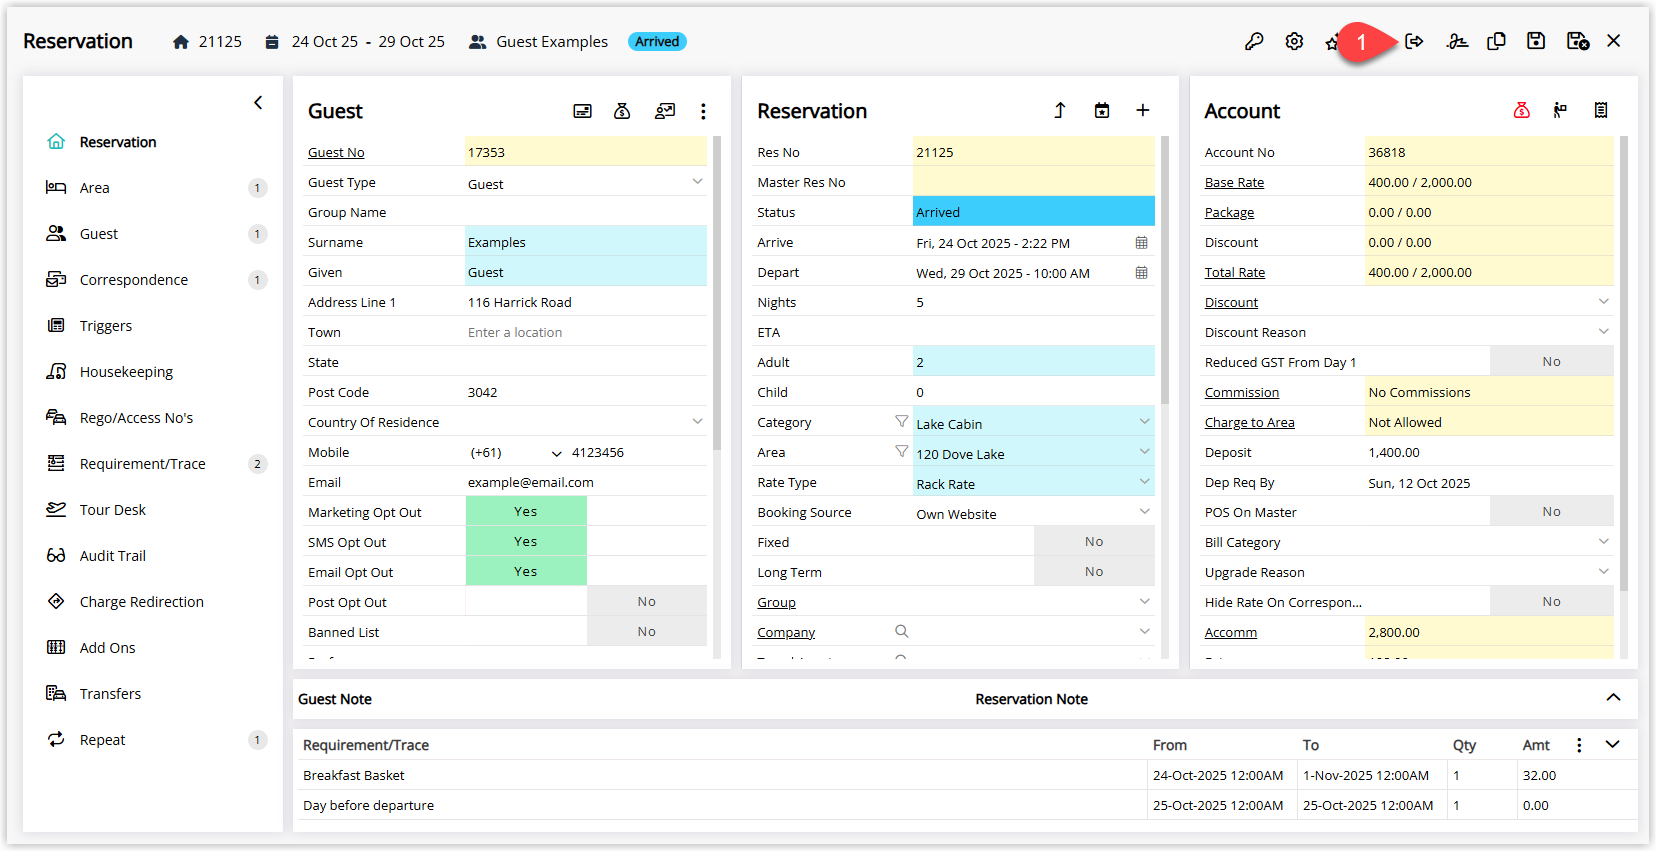1657x852 pixels.
Task: Select the Breakfast Basket requirement row
Action: pos(966,775)
